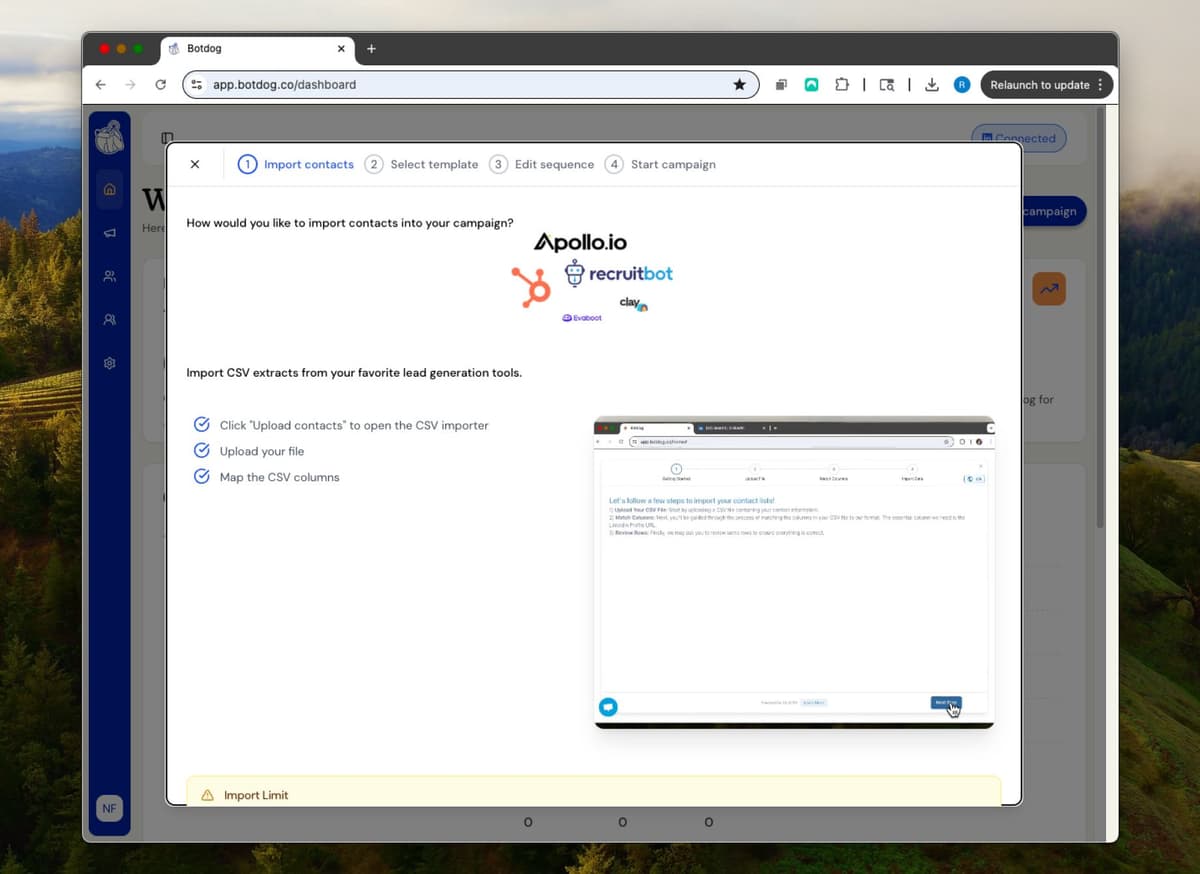Image resolution: width=1200 pixels, height=874 pixels.
Task: Click the clay logo
Action: (633, 304)
